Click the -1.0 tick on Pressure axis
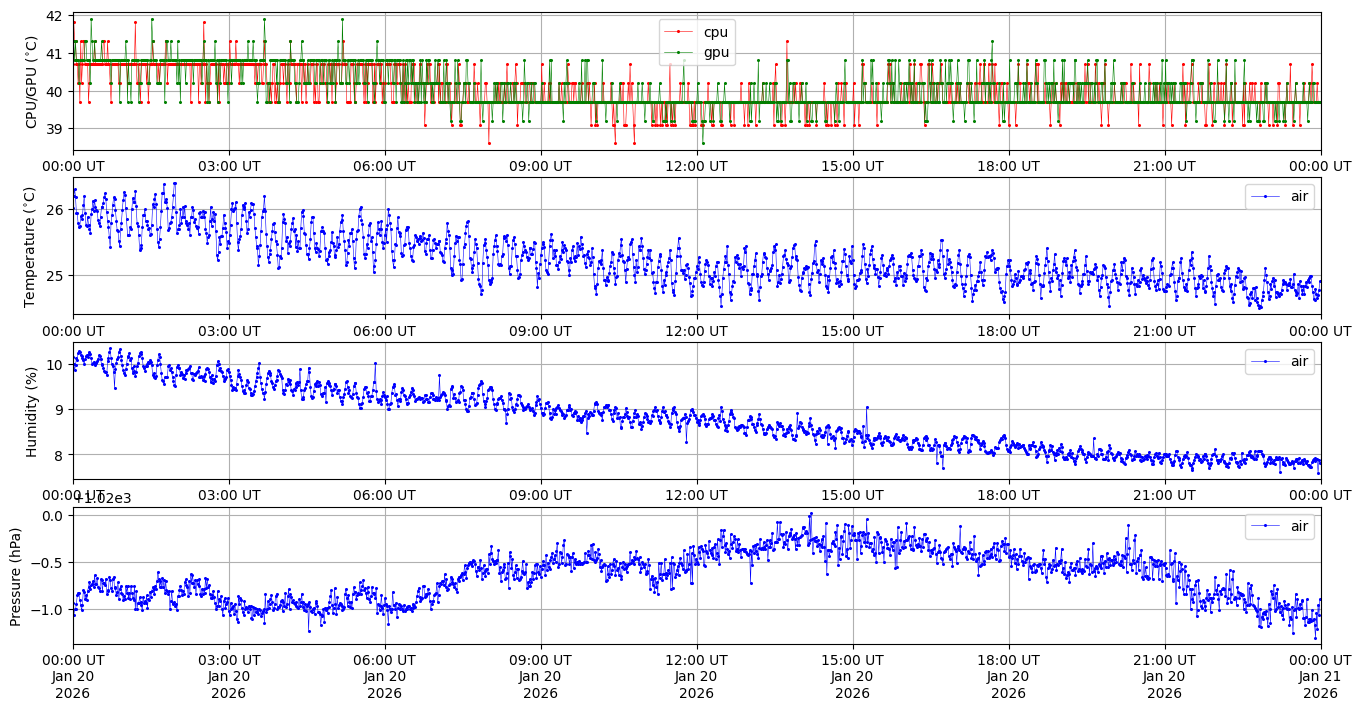 48,609
